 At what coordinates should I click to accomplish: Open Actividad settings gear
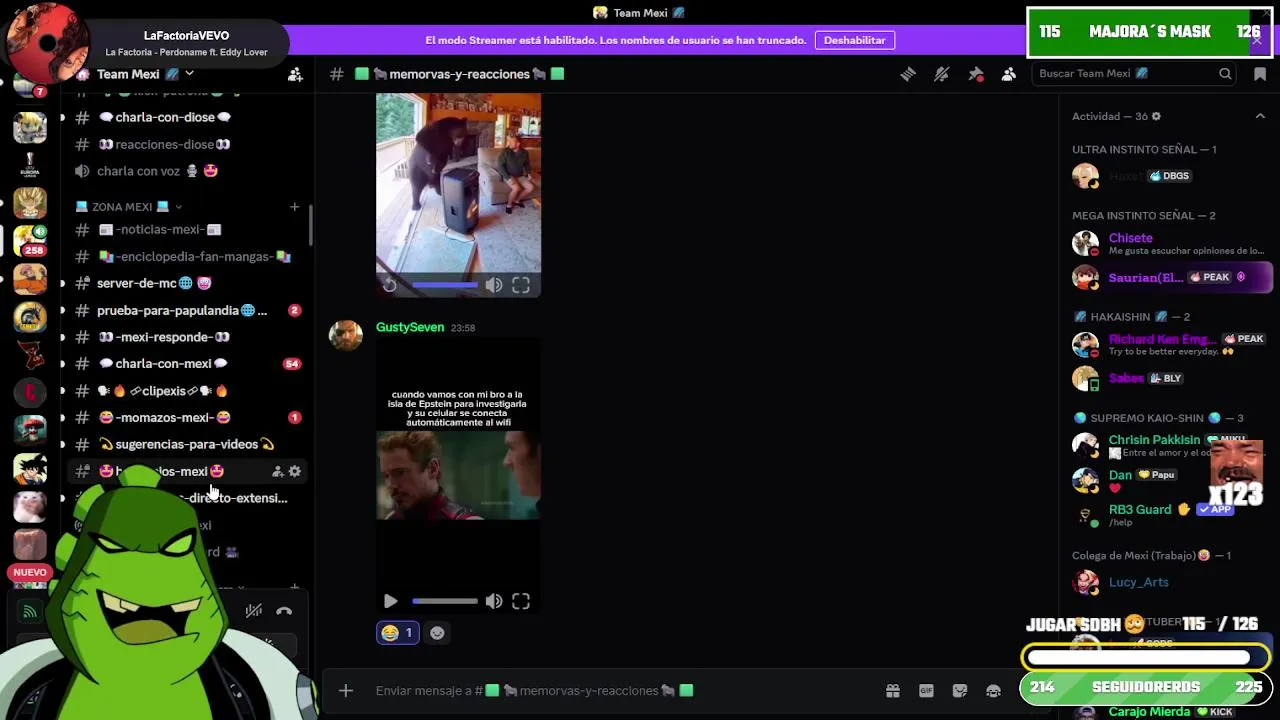1156,116
